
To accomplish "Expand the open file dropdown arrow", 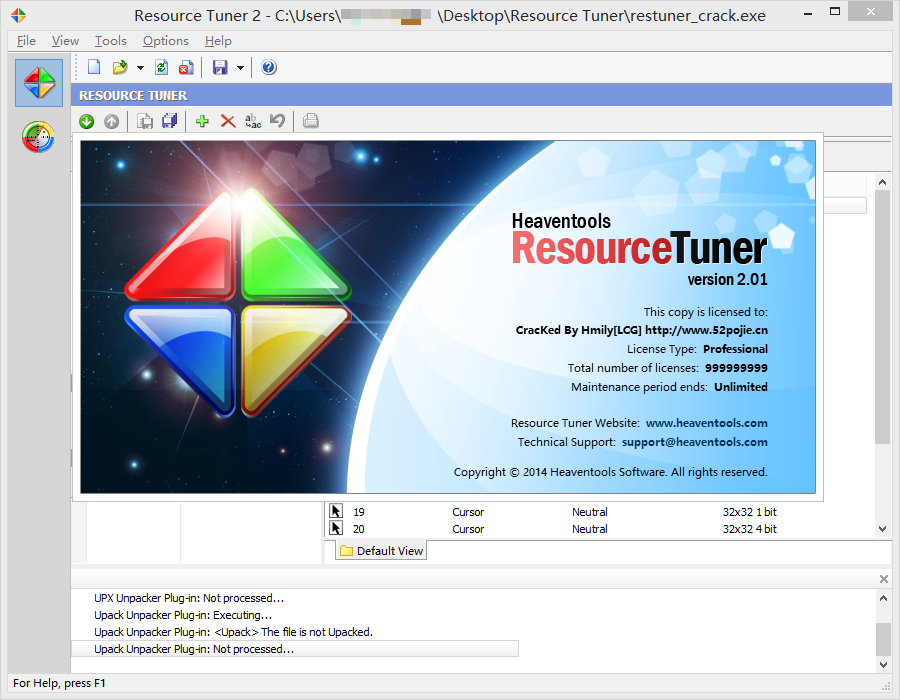I will (140, 68).
